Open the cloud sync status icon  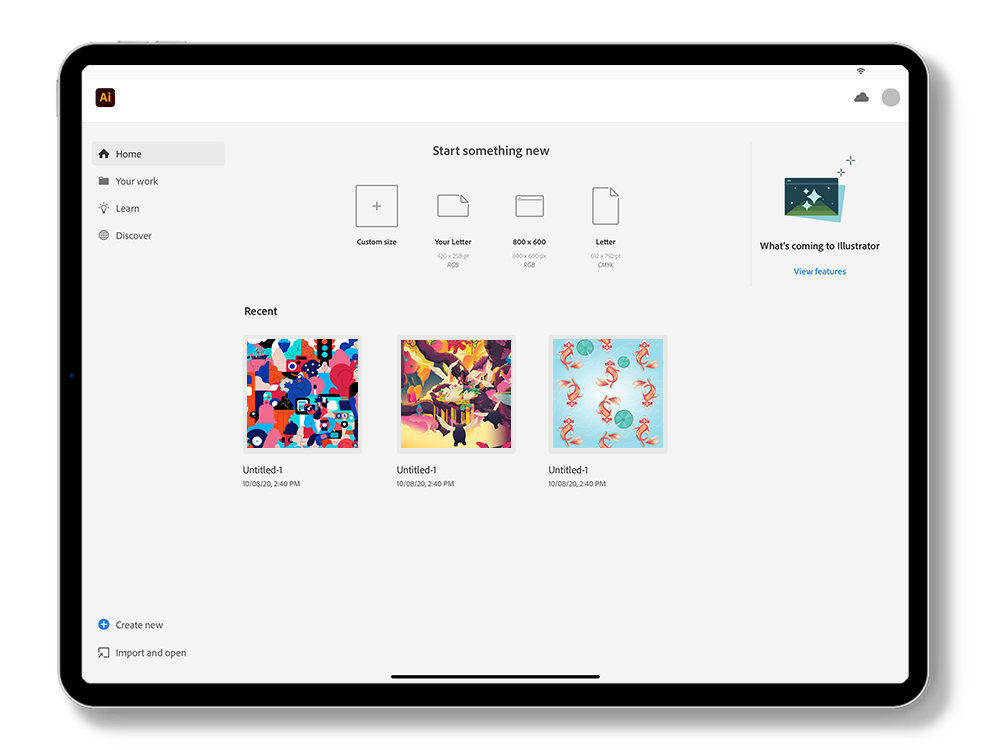point(861,97)
